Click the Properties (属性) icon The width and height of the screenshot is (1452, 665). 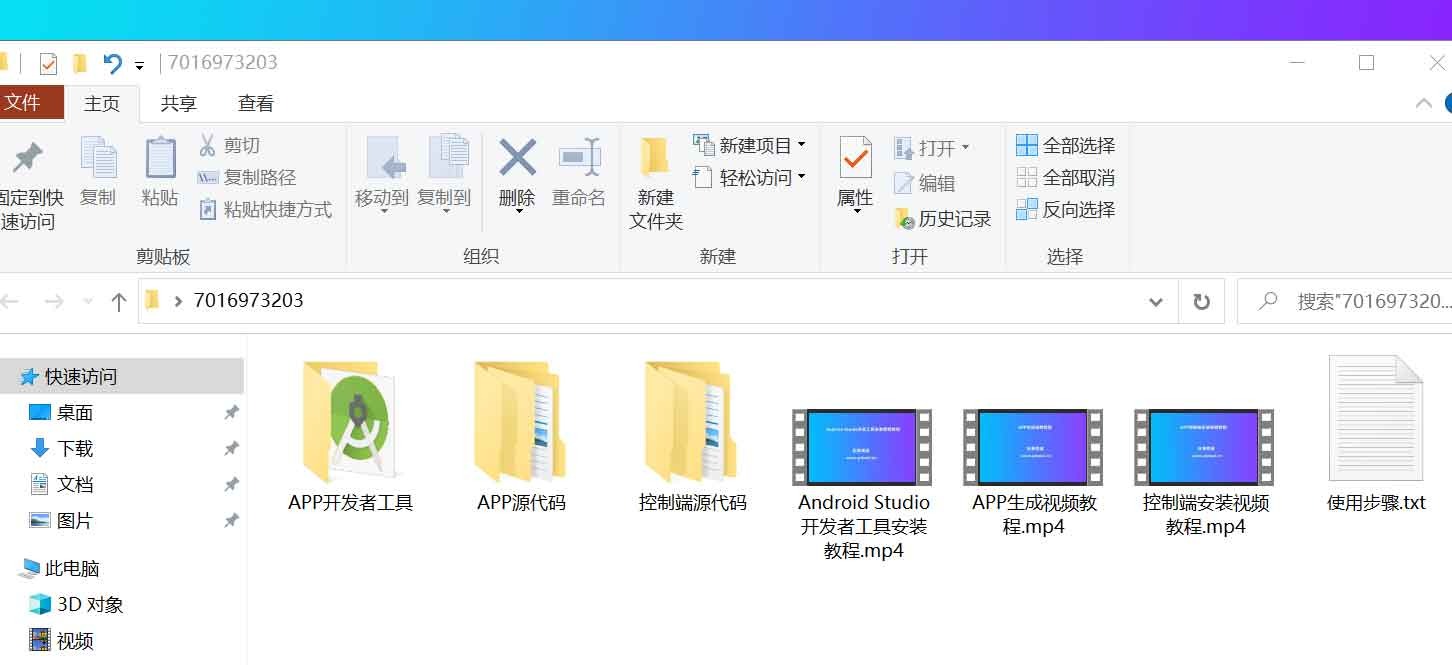tap(855, 160)
